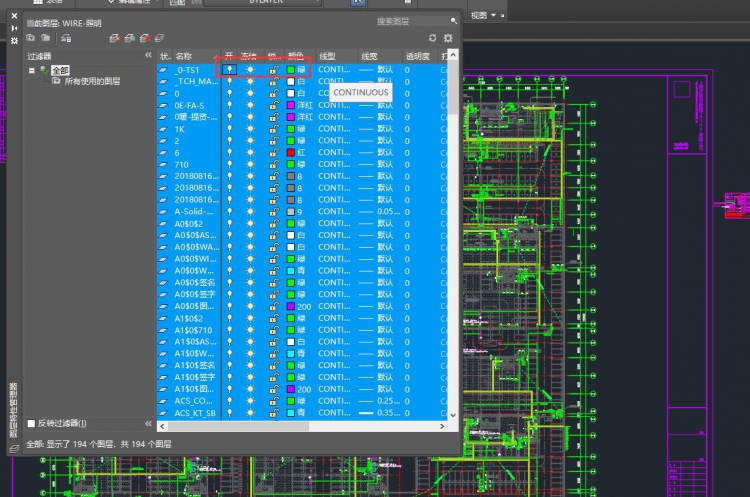Click the Set Current layer icon
Screen dimensions: 750x497
coord(160,38)
